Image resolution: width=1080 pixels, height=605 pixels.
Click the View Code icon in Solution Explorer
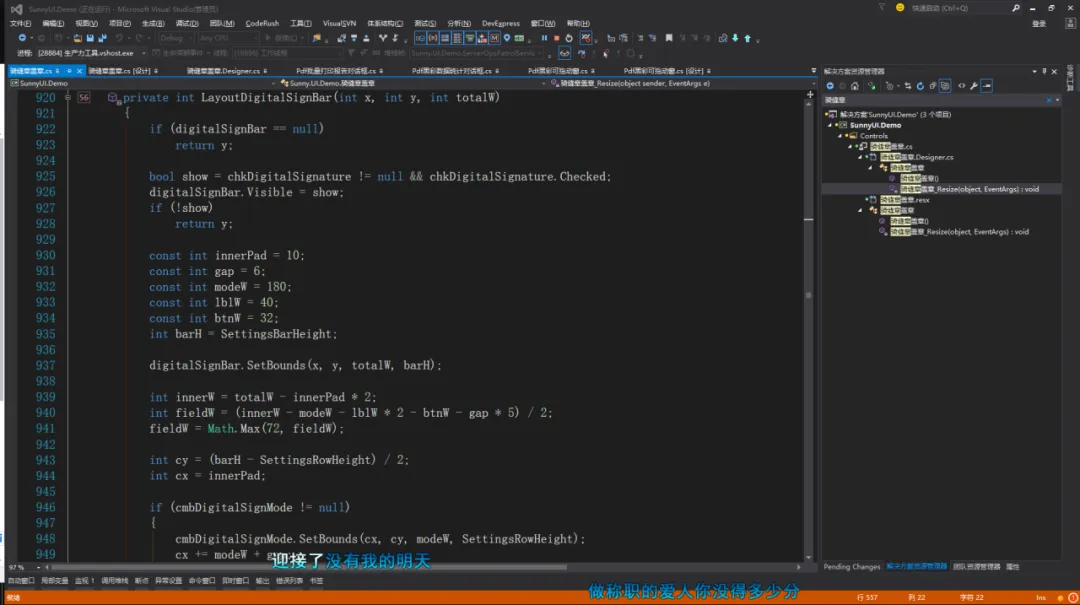coord(962,86)
